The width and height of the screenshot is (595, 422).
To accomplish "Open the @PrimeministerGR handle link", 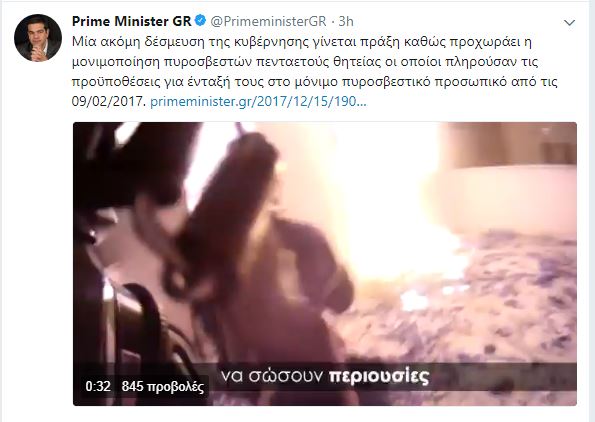I will pyautogui.click(x=268, y=21).
